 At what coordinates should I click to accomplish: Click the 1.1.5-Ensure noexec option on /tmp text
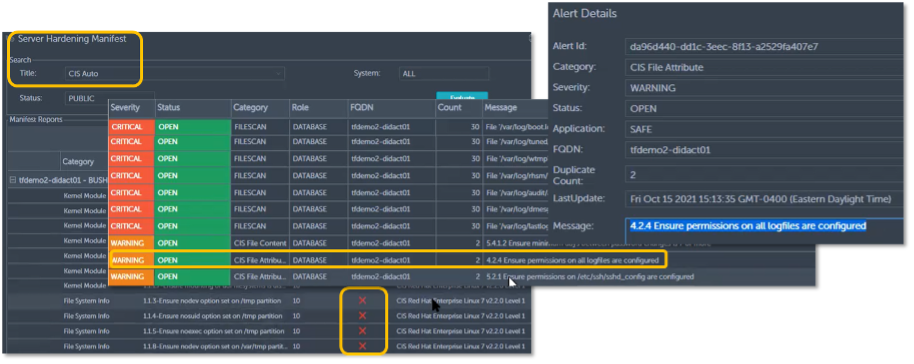click(213, 331)
